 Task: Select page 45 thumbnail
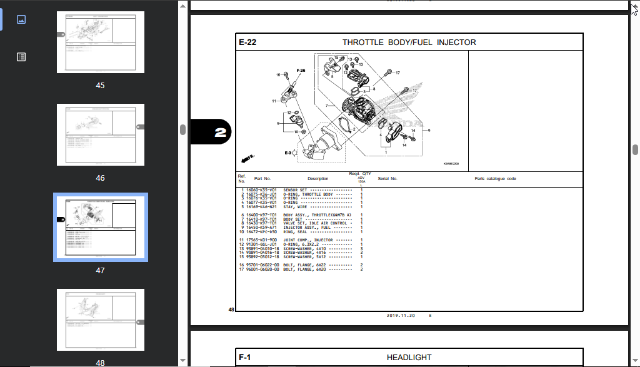click(100, 42)
